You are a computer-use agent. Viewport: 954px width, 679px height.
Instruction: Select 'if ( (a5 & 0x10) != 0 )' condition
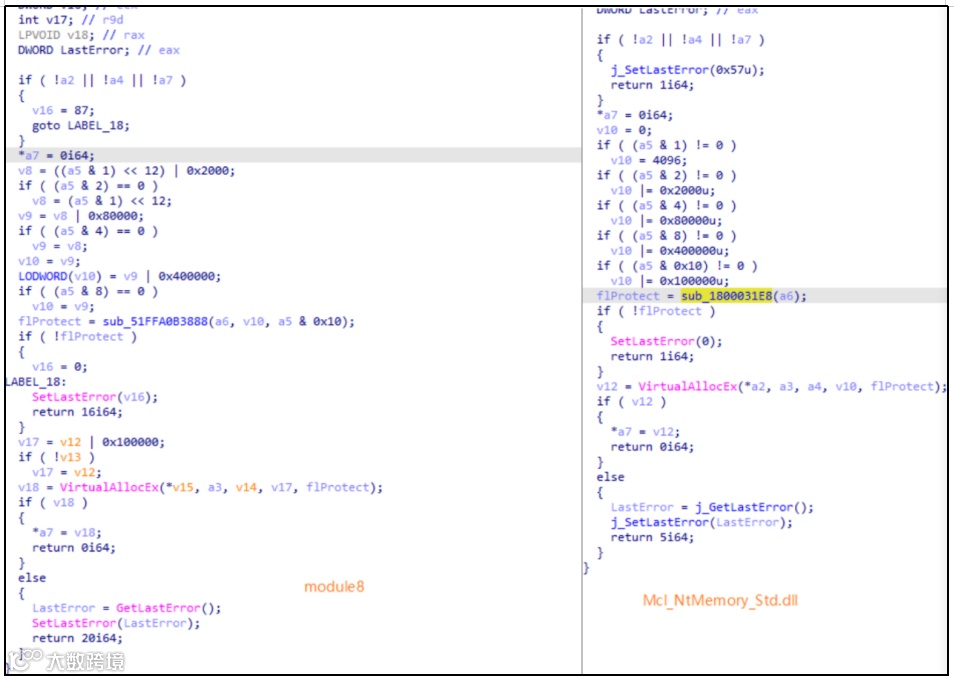[677, 266]
